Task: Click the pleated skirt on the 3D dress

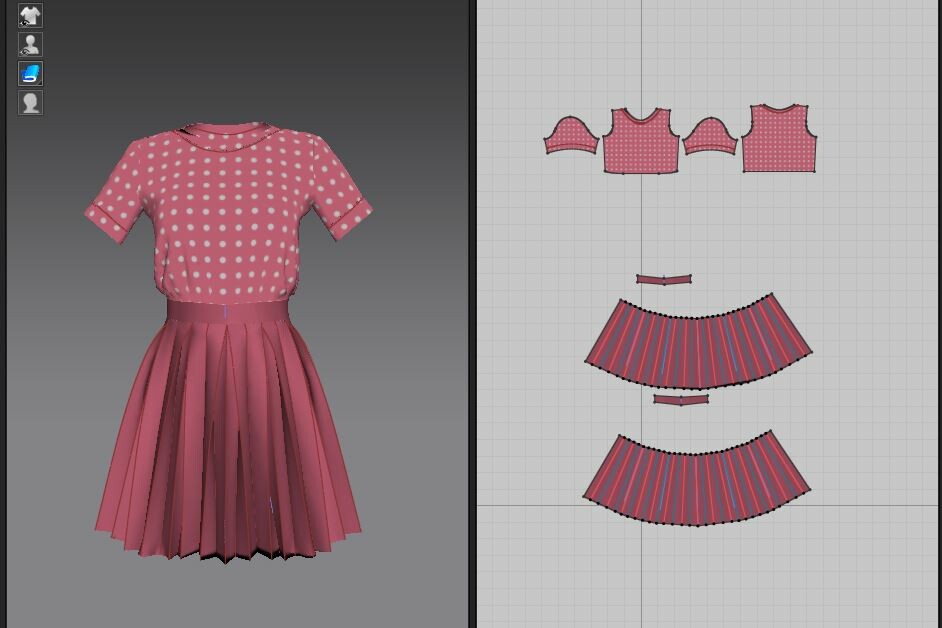Action: point(227,445)
